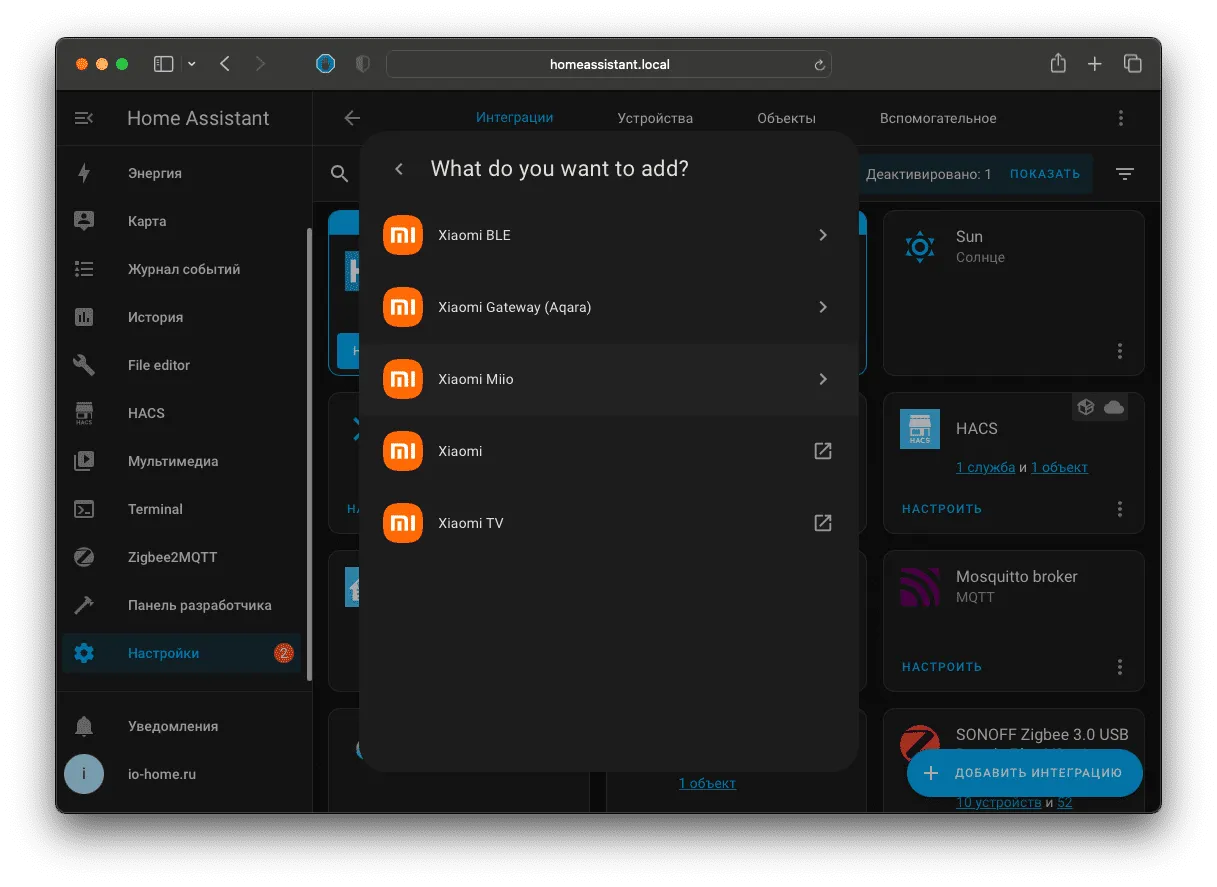The width and height of the screenshot is (1217, 887).
Task: Open the filter icon next to ПОКАЗАТЬ
Action: tap(1125, 174)
